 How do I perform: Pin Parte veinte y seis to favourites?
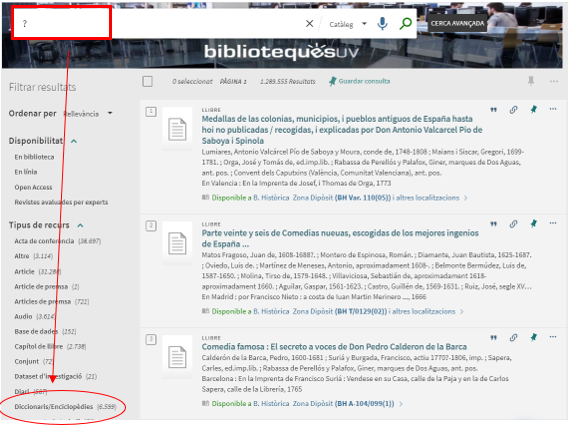[x=533, y=224]
